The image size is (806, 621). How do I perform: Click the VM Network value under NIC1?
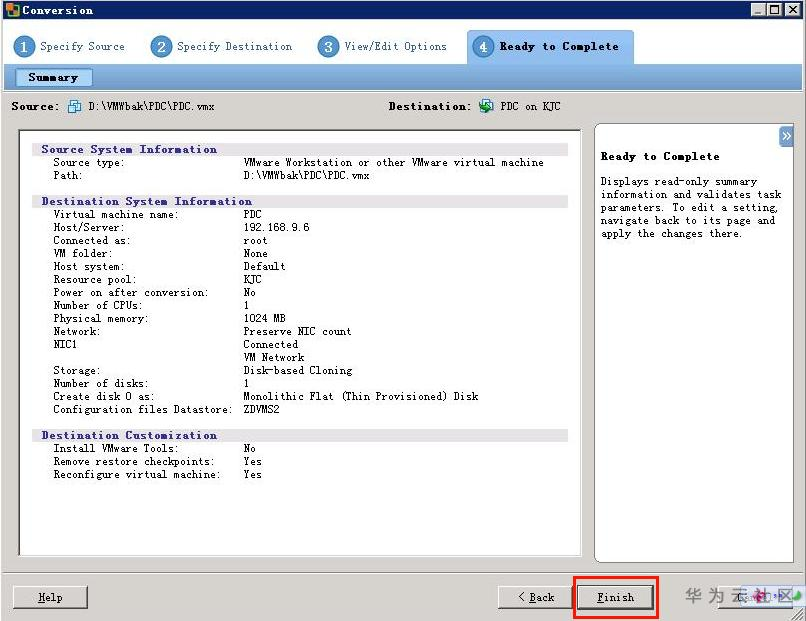tap(273, 357)
